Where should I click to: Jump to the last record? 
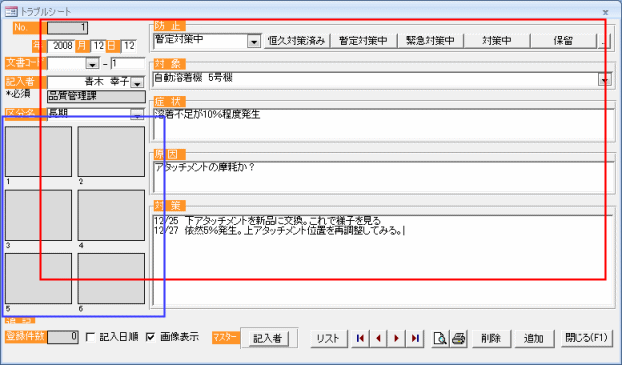click(415, 338)
